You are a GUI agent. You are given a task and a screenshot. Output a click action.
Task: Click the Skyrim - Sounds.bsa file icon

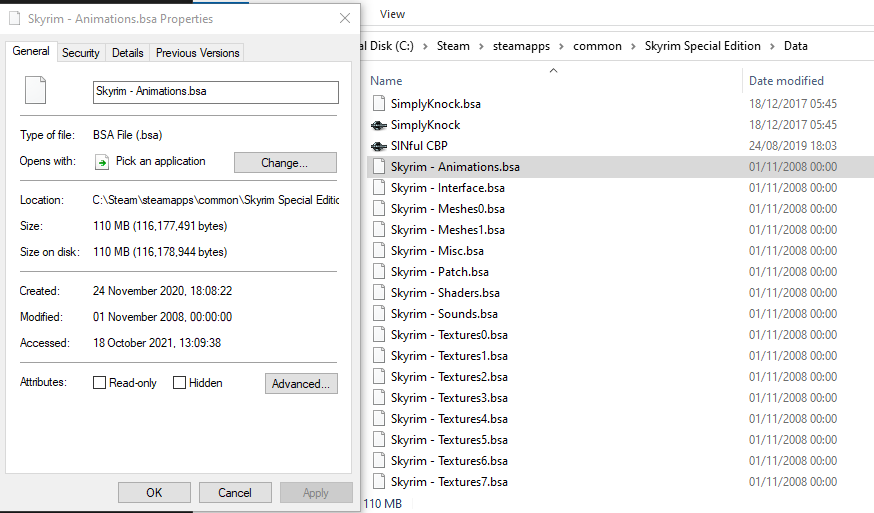(379, 313)
